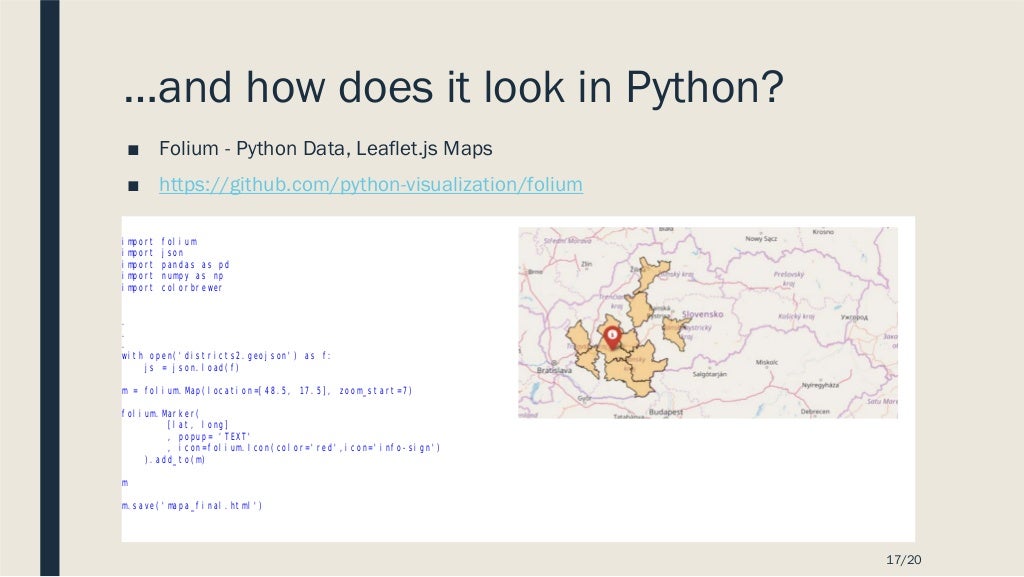
Task: Click the 'Folium - Python Data, Leaflet.js Maps' bullet
Action: click(x=325, y=148)
